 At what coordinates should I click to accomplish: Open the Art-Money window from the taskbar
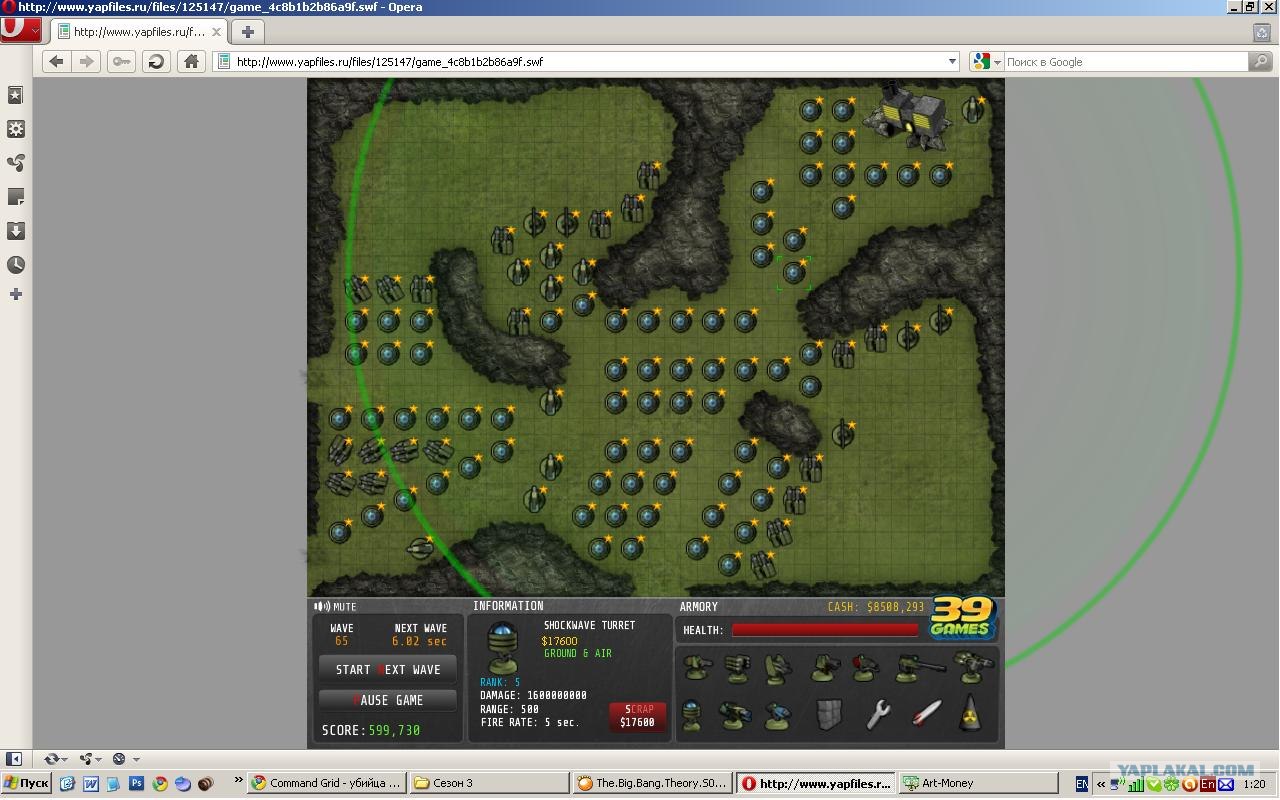(x=977, y=783)
